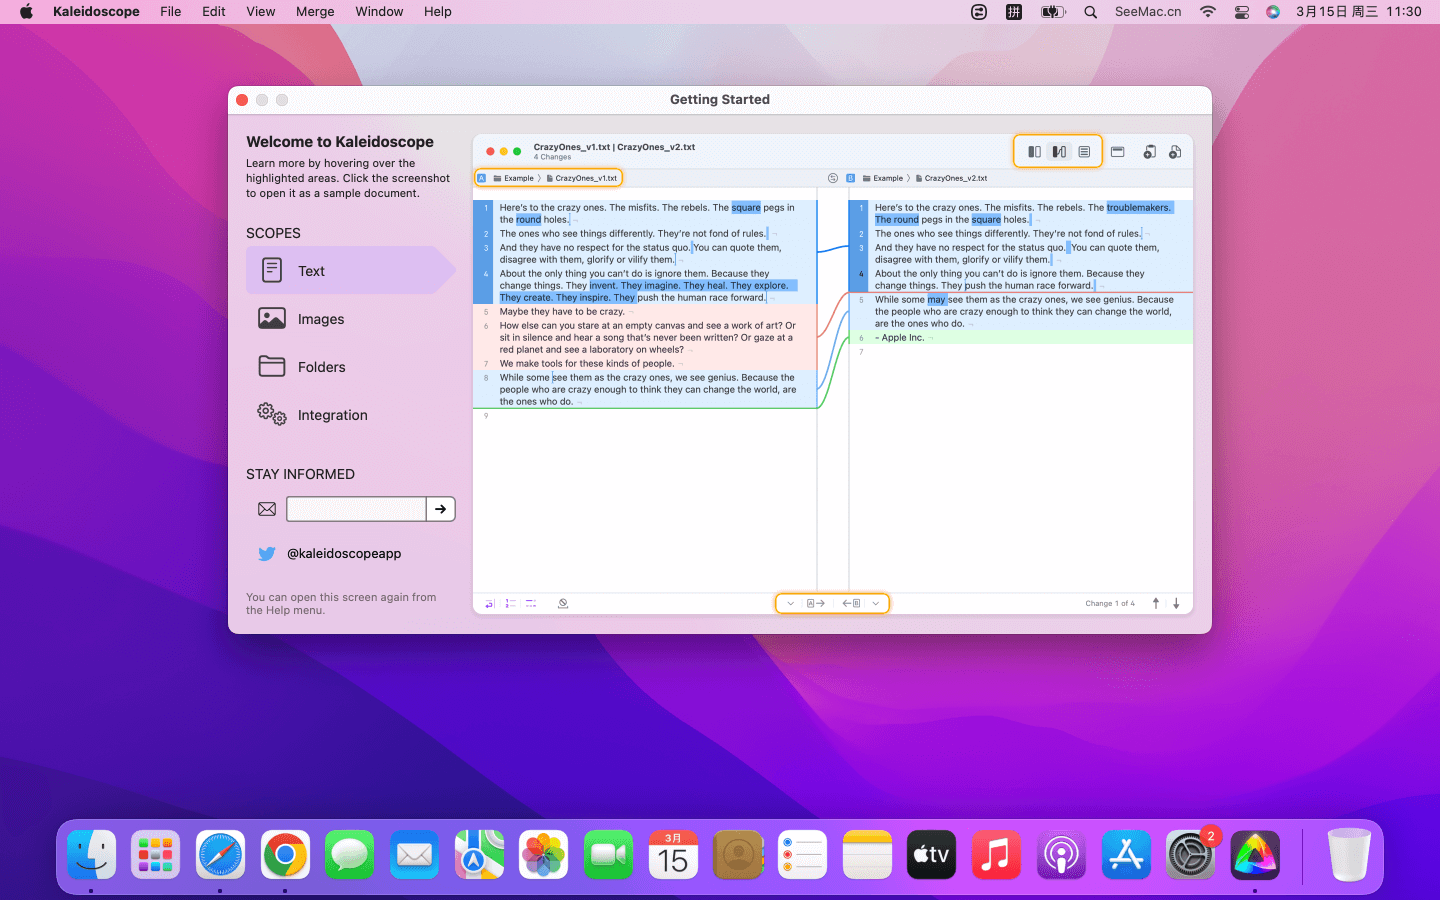The width and height of the screenshot is (1440, 900).
Task: Open Trash in the Dock
Action: (1348, 855)
